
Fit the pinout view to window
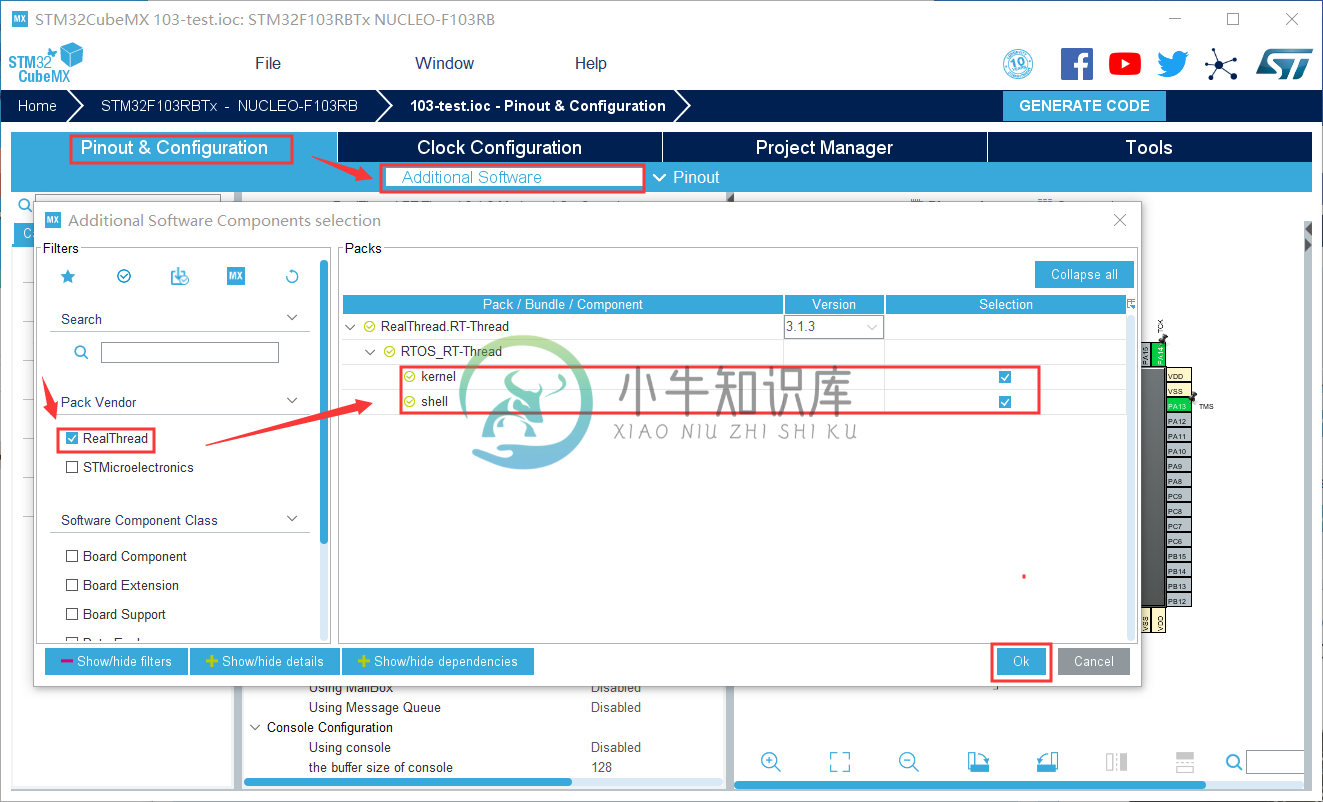point(840,762)
